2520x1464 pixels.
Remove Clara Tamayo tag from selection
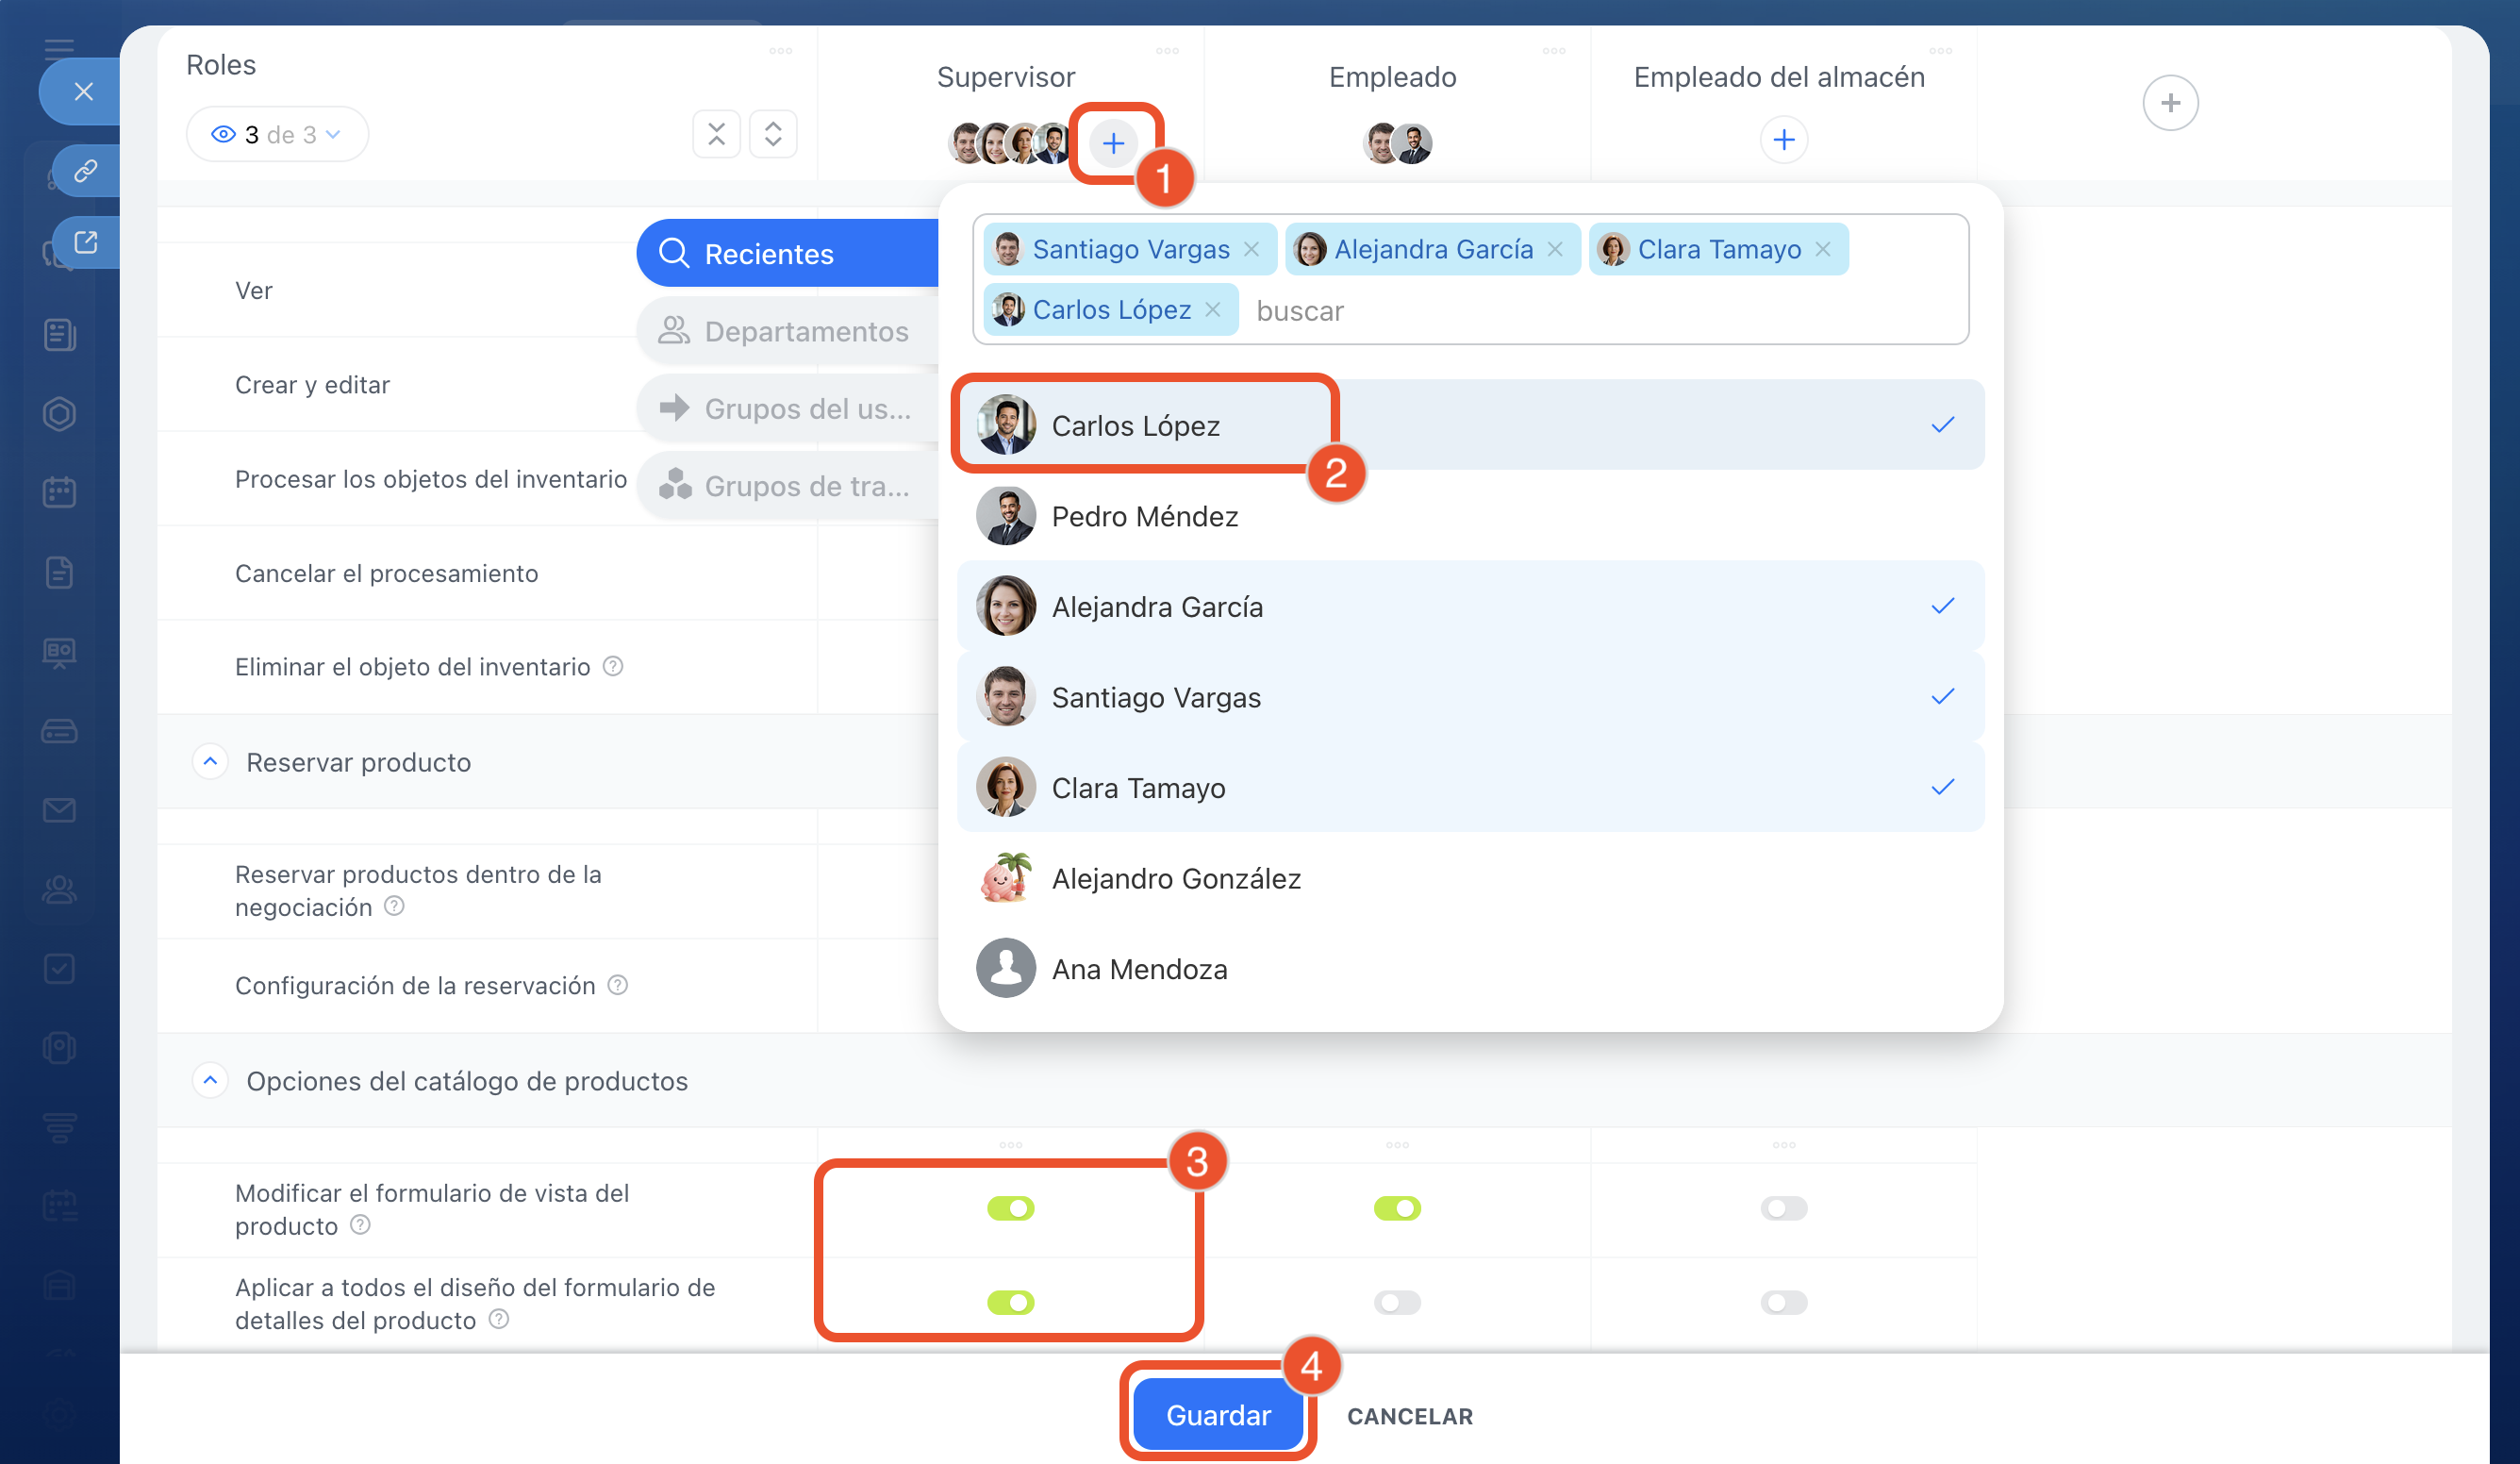coord(1823,249)
